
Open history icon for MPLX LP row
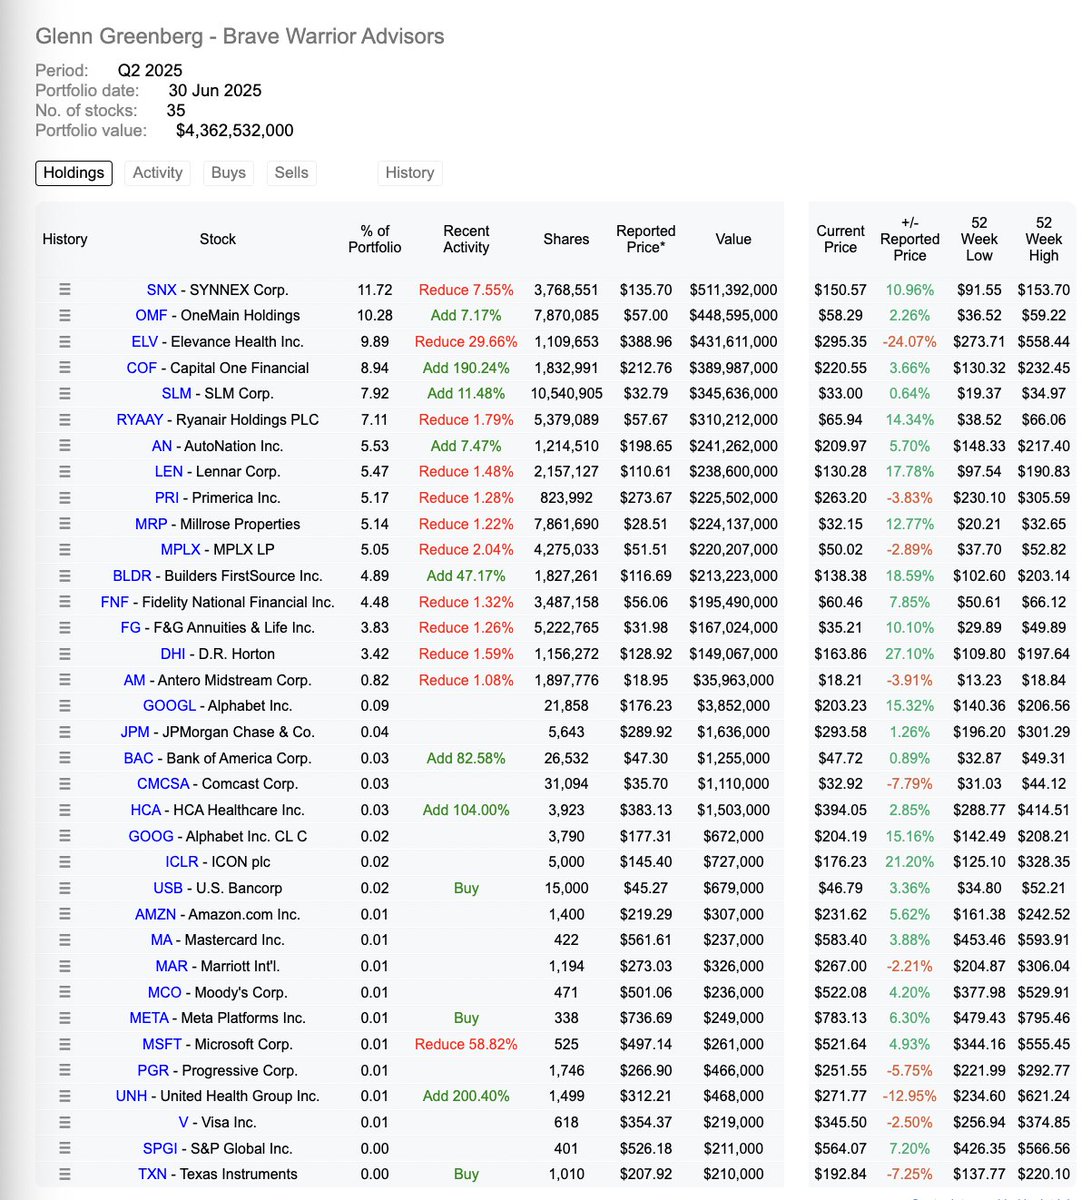(65, 550)
